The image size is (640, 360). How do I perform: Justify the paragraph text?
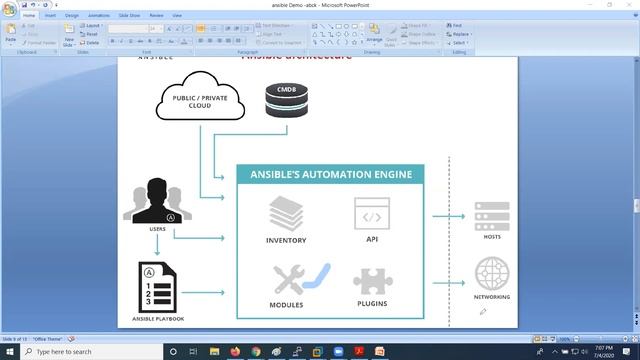point(228,41)
